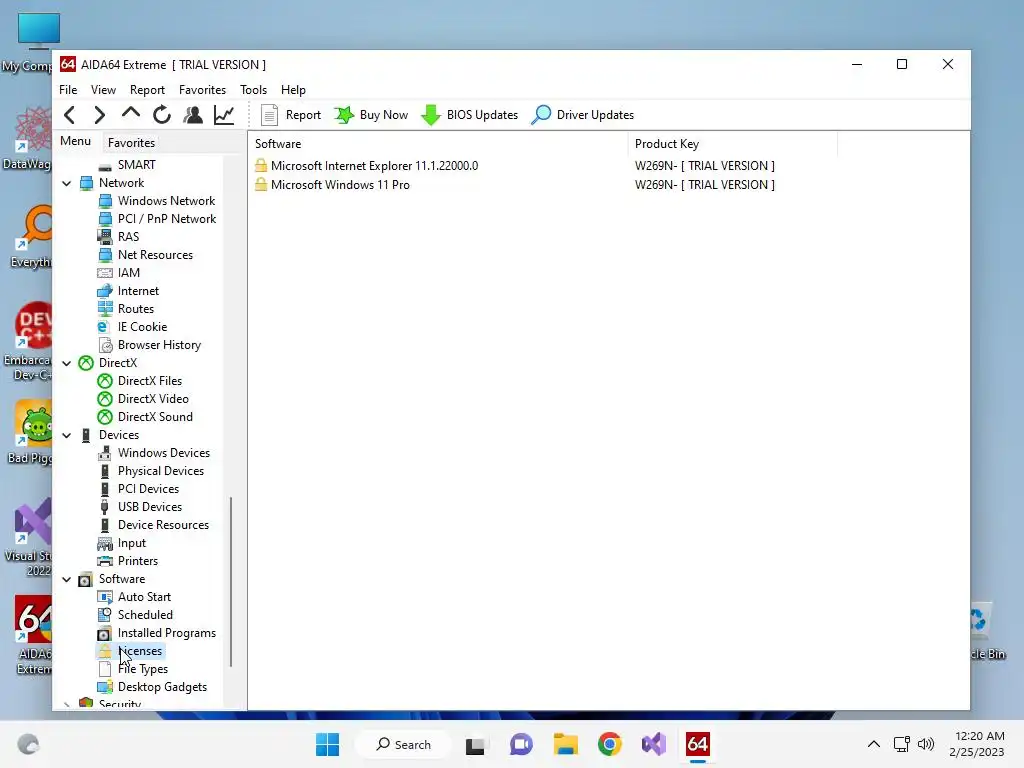The width and height of the screenshot is (1024, 768).
Task: Click the Report toolbar button
Action: coord(291,115)
